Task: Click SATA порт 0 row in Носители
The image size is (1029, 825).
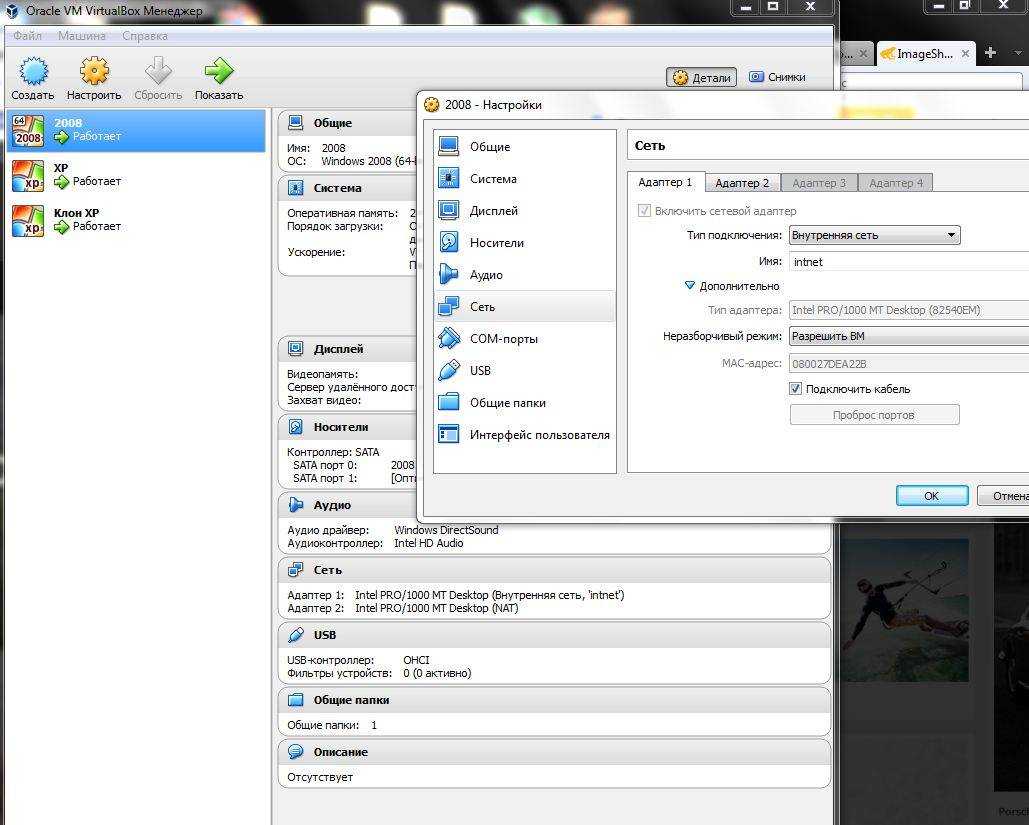Action: (x=354, y=465)
